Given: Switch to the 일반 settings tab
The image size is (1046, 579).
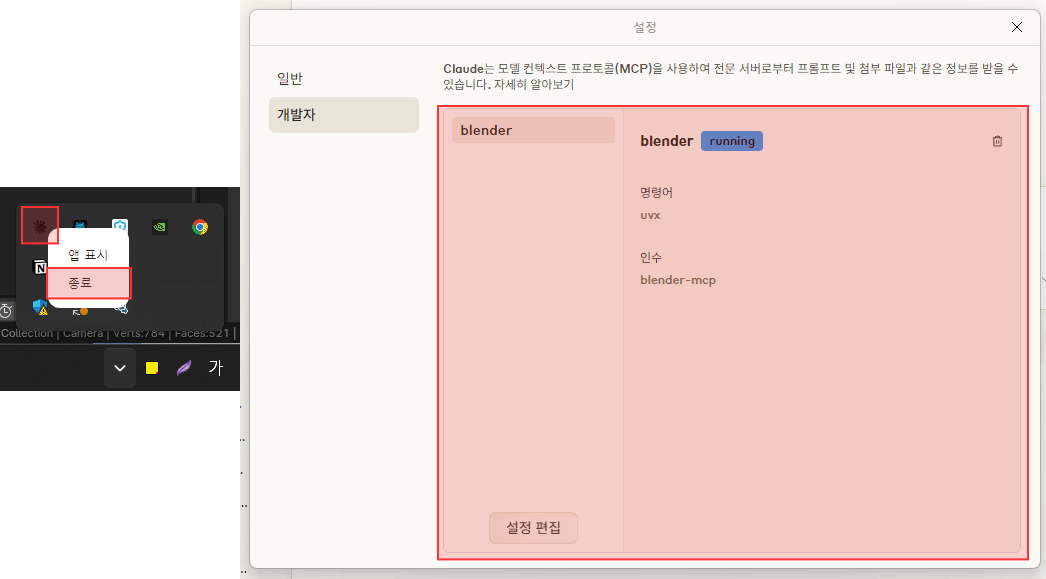Looking at the screenshot, I should pos(290,79).
